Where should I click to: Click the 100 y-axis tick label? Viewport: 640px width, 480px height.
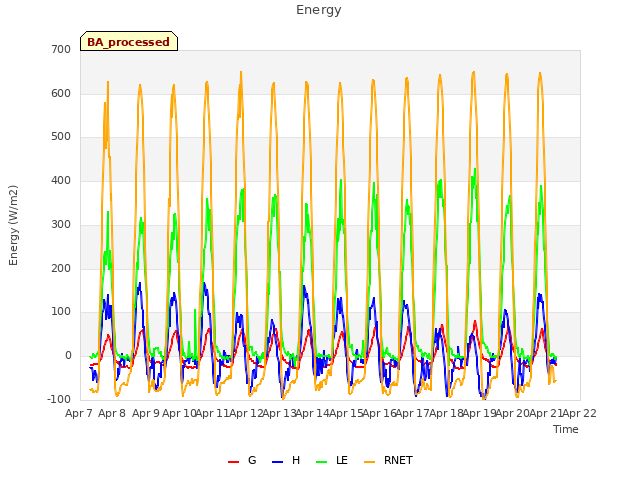click(x=61, y=312)
